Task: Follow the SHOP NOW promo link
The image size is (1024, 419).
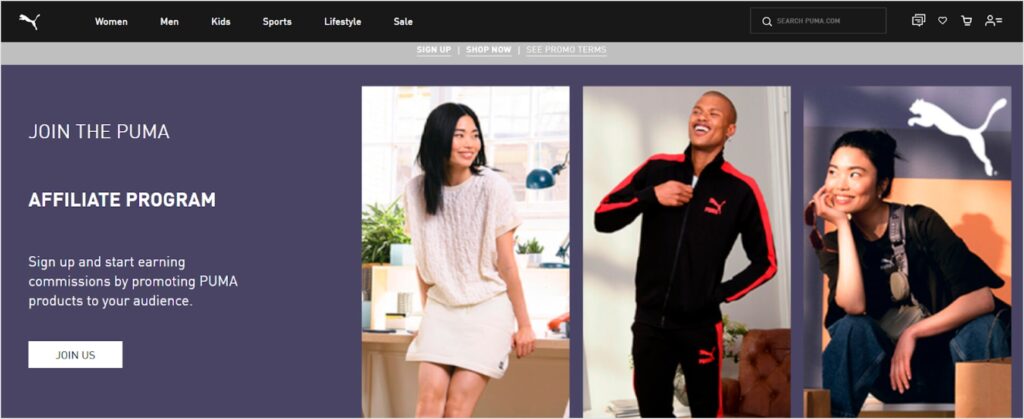Action: coord(488,50)
